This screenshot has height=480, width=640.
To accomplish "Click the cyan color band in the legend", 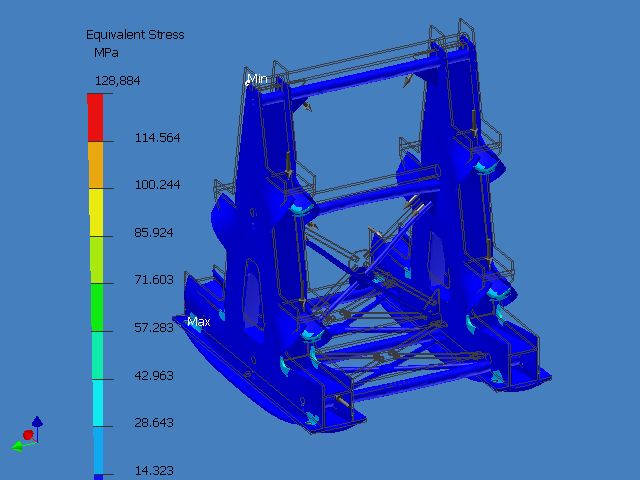I will 98,403.
